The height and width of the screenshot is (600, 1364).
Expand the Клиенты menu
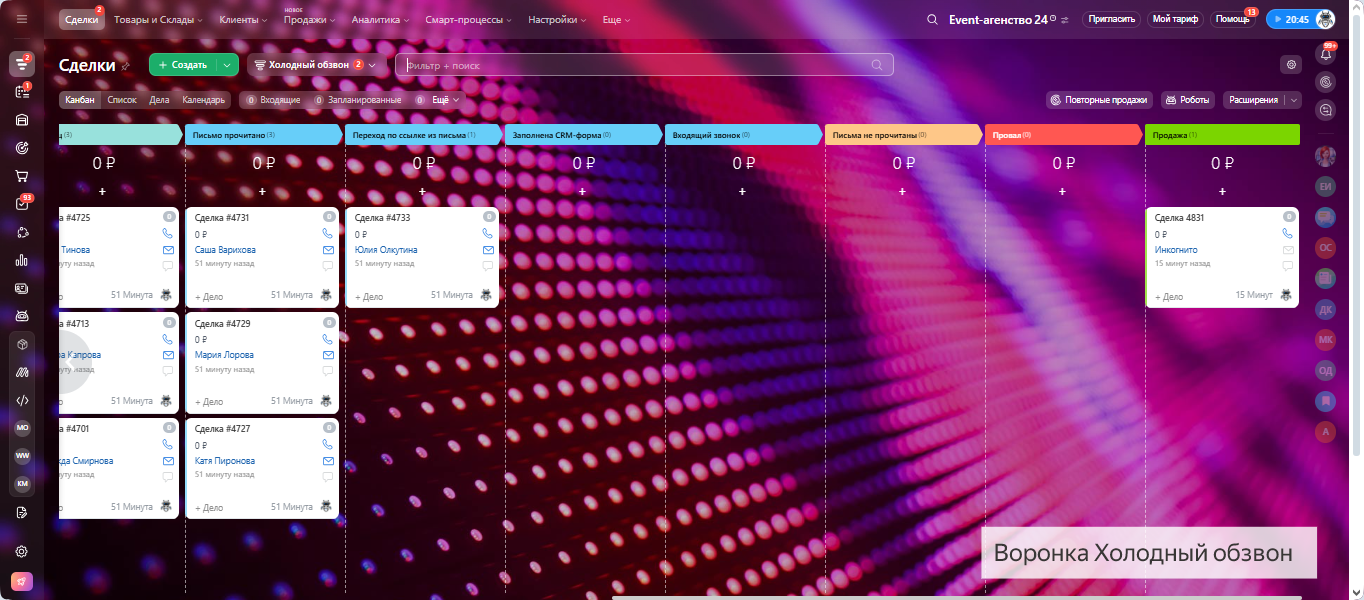click(243, 19)
